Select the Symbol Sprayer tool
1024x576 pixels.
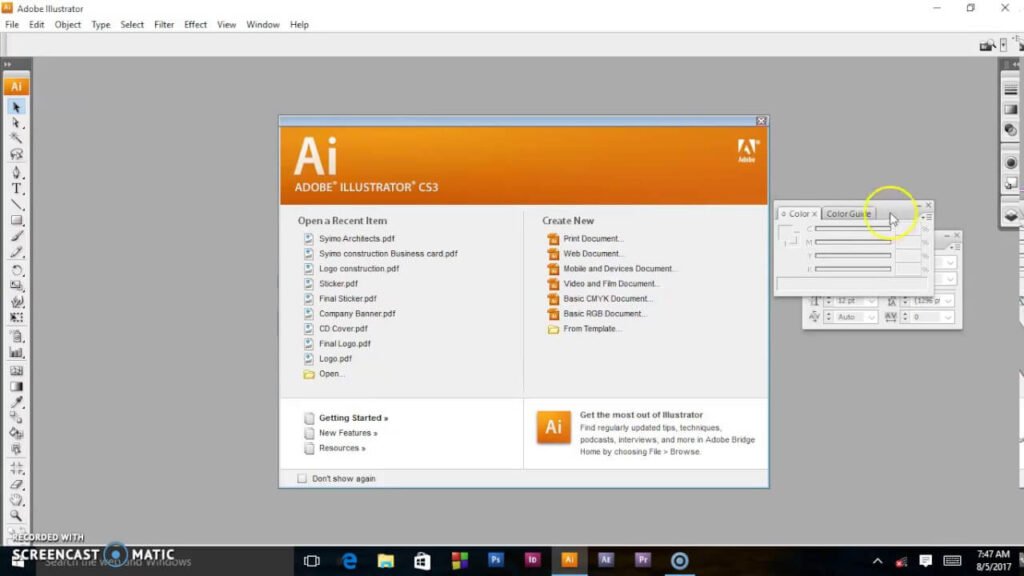pos(16,336)
